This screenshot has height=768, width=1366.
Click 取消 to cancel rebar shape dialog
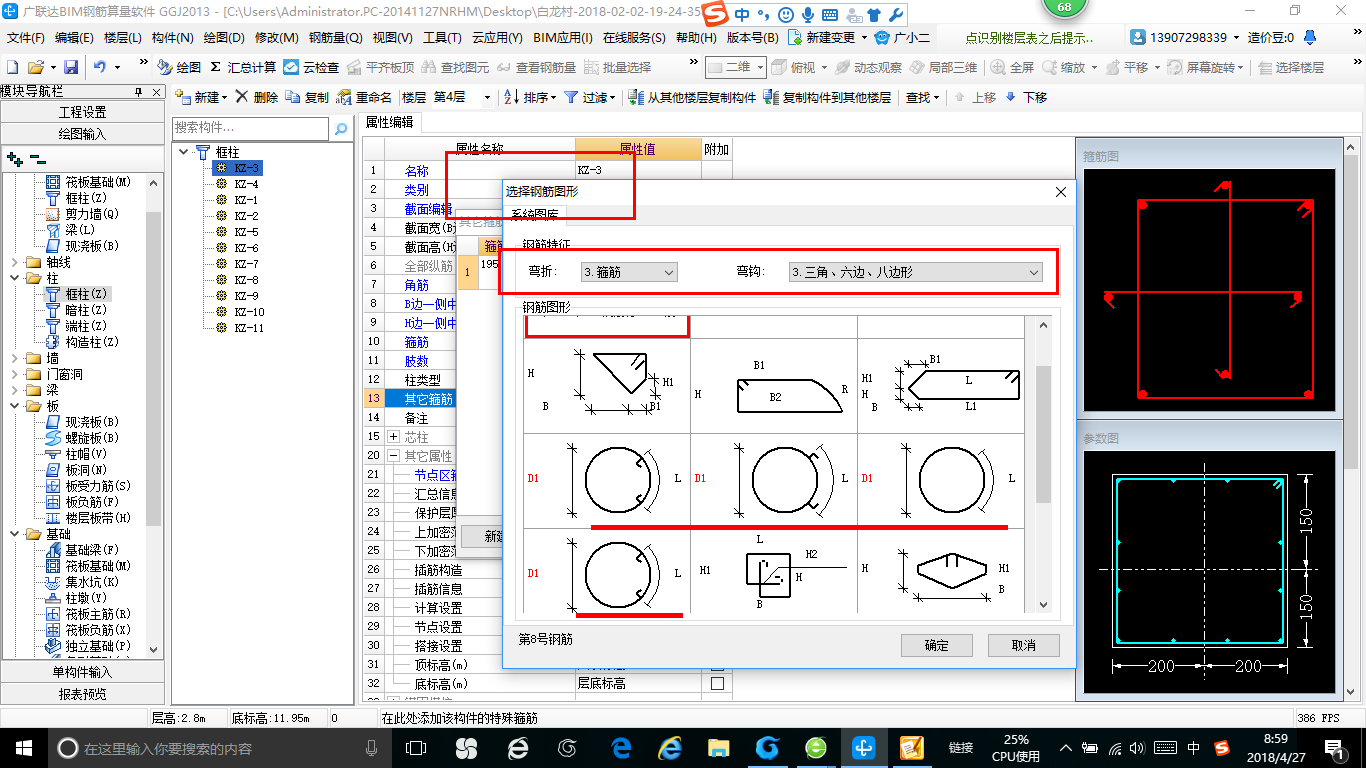coord(1023,645)
